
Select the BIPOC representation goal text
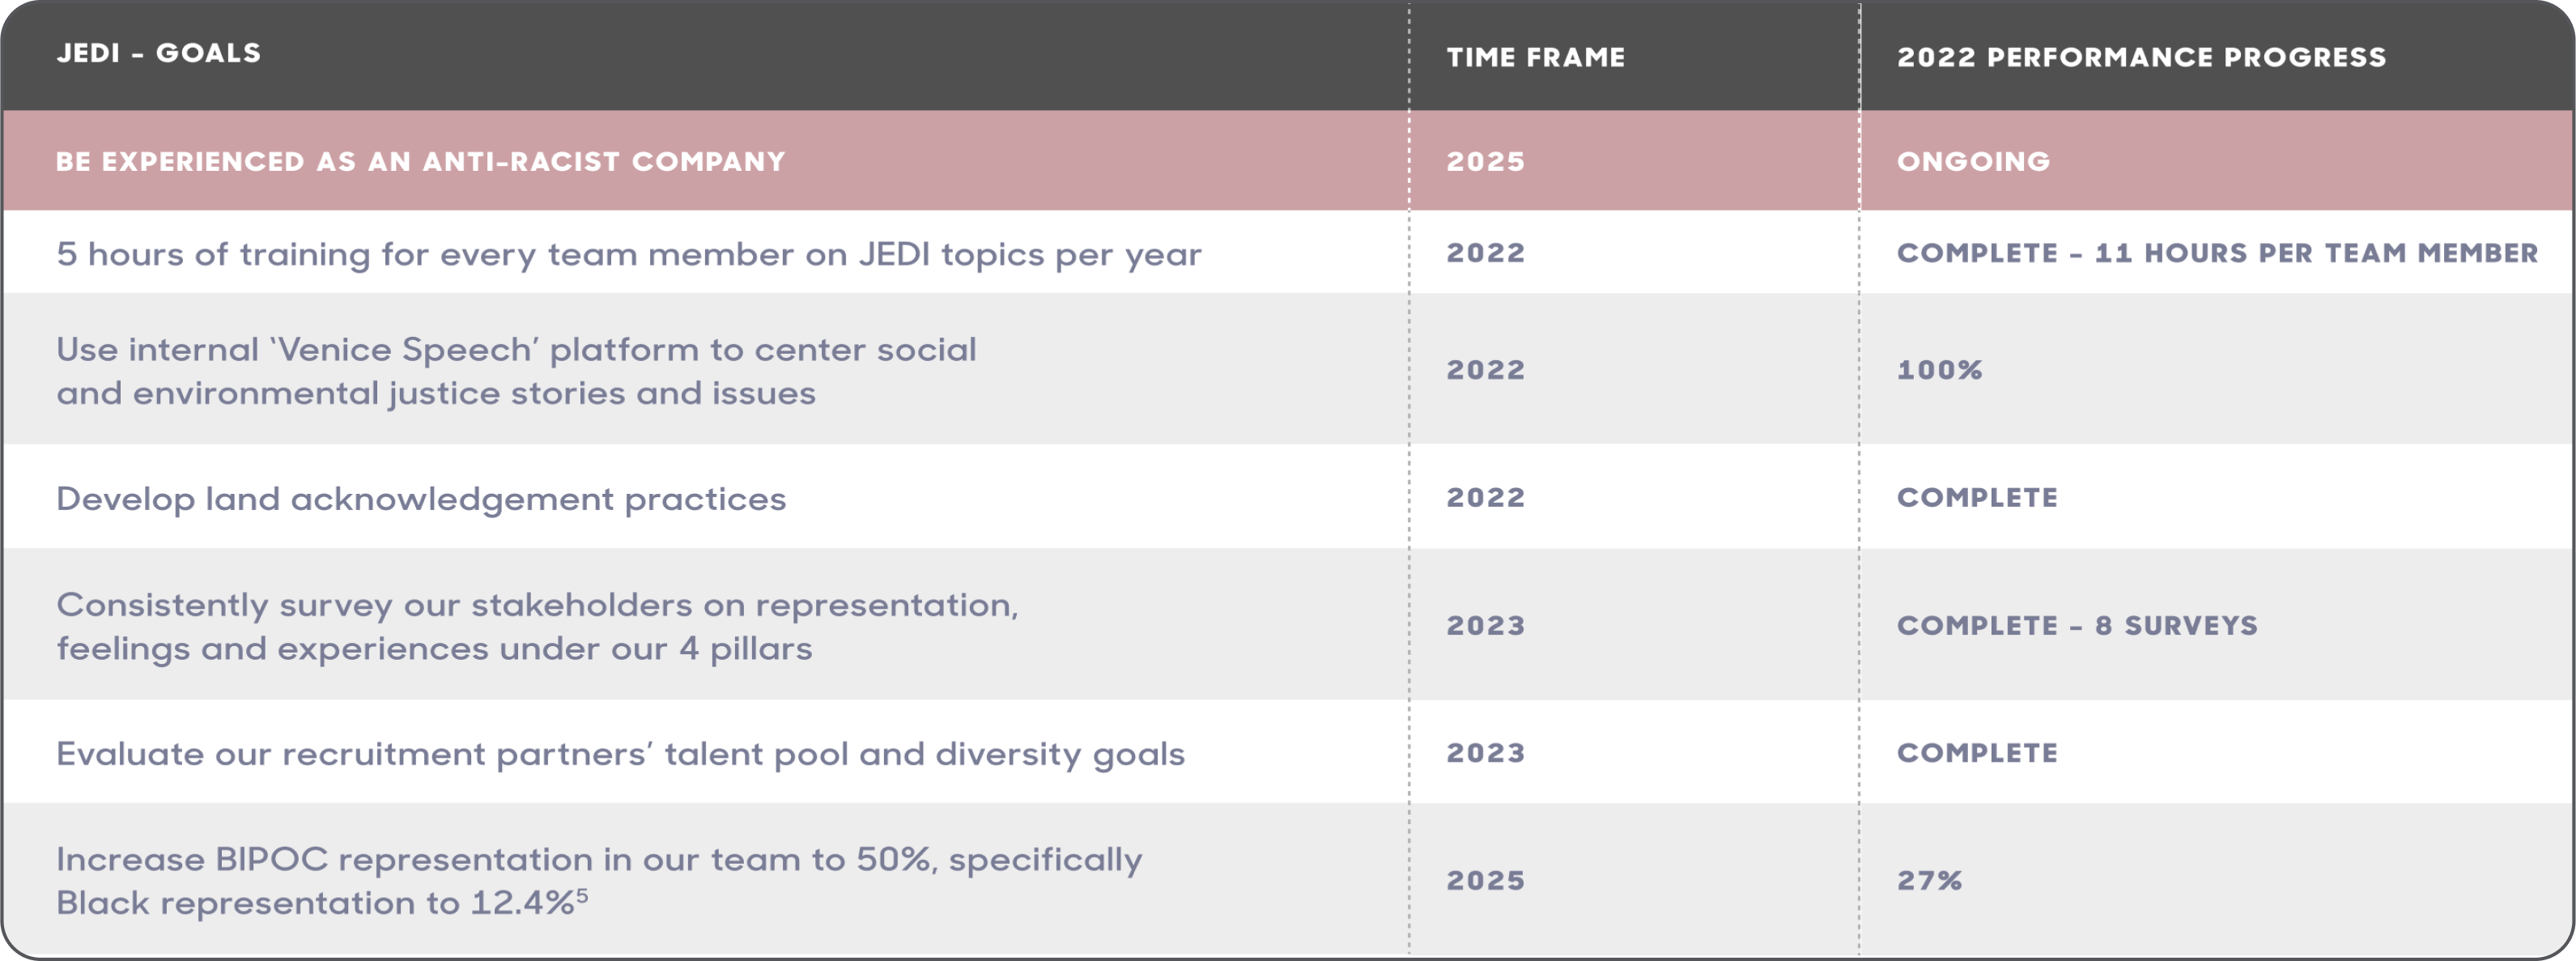[x=598, y=881]
